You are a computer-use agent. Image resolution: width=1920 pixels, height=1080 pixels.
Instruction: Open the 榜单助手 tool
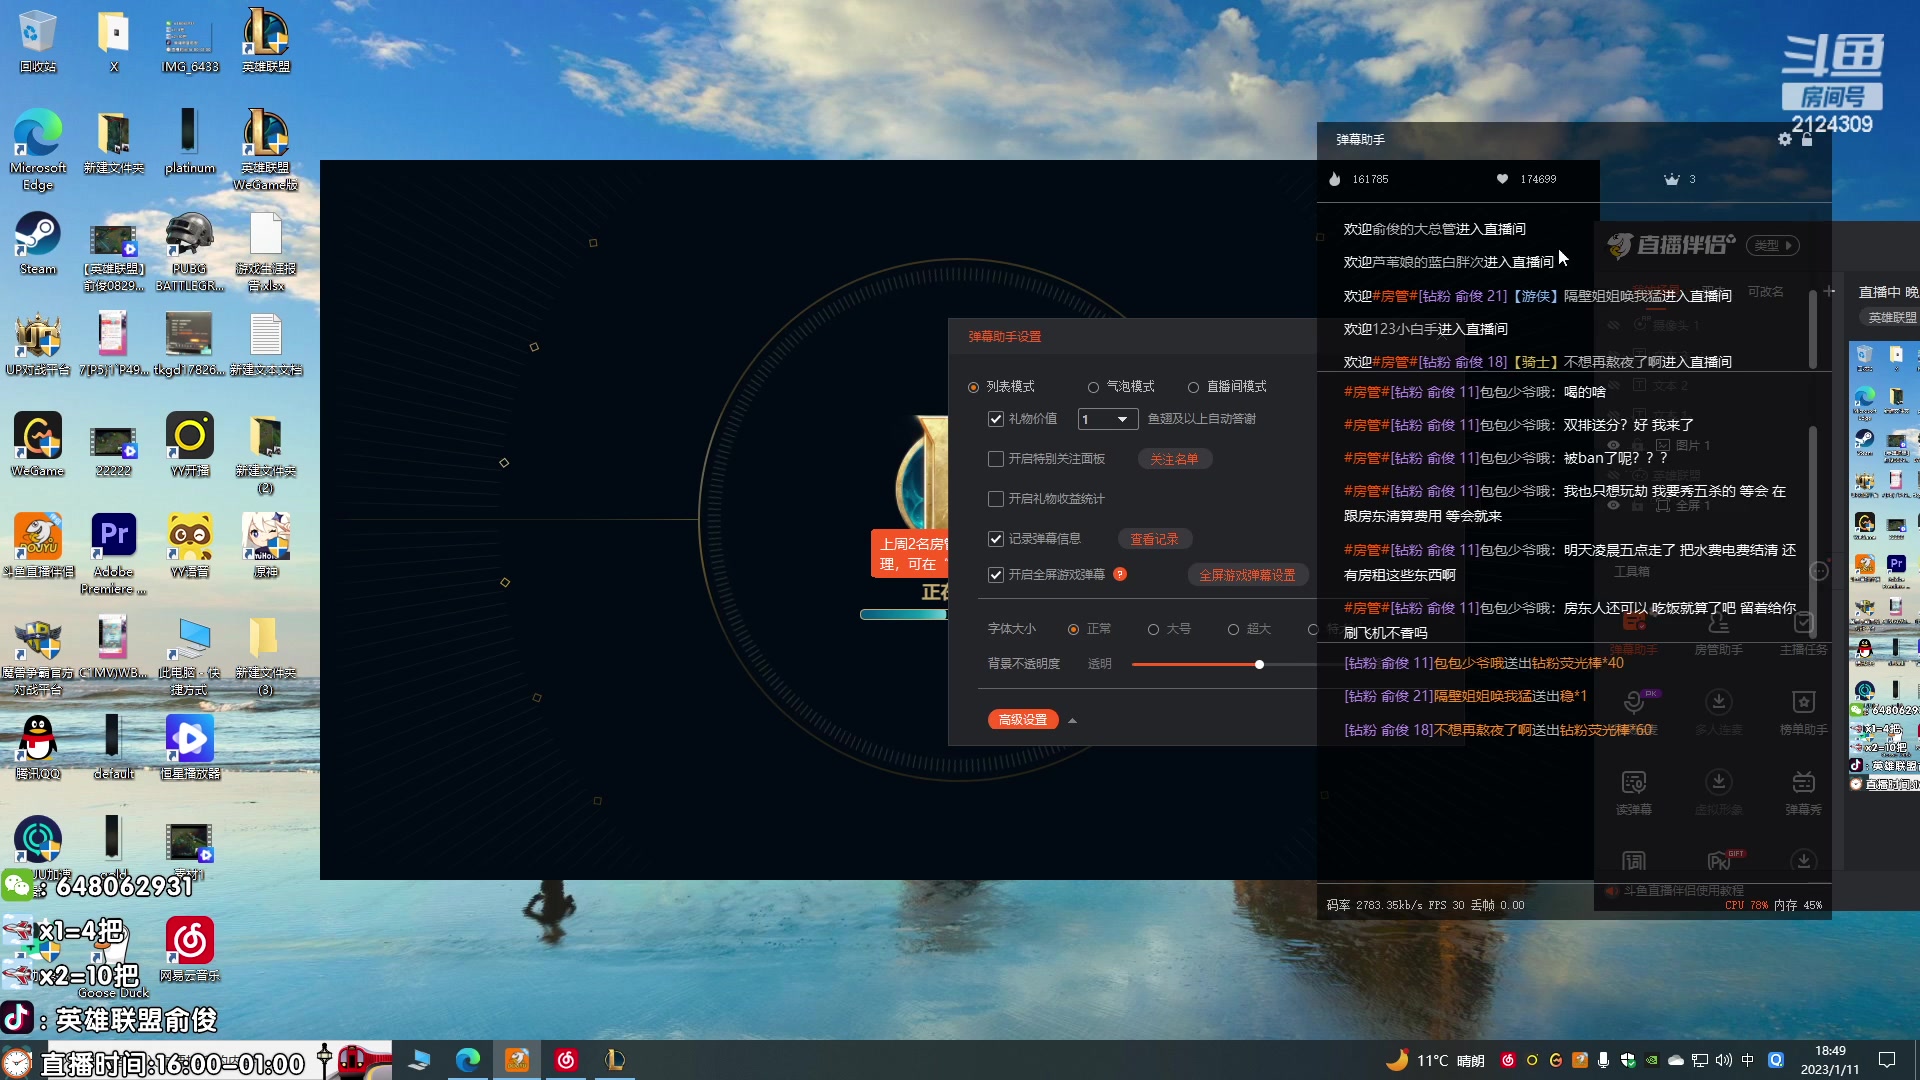click(1803, 712)
